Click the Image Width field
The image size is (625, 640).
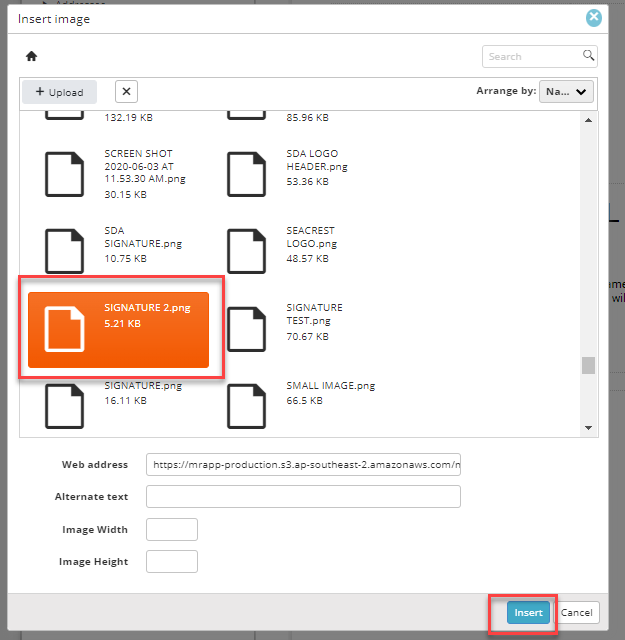click(x=172, y=529)
